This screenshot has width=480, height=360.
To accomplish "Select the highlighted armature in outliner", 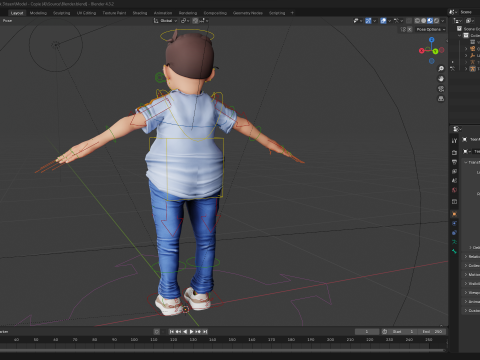I will click(472, 69).
